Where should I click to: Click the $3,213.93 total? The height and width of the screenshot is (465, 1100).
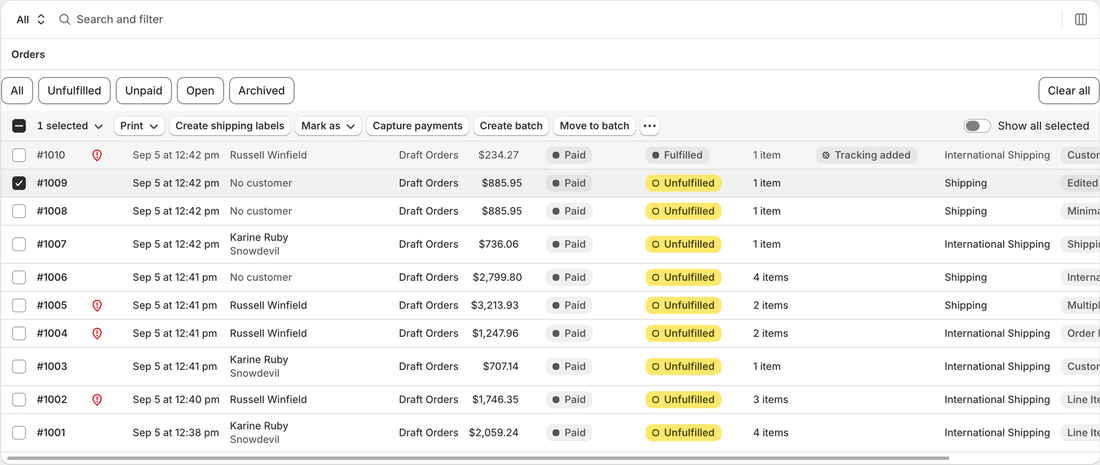(495, 305)
